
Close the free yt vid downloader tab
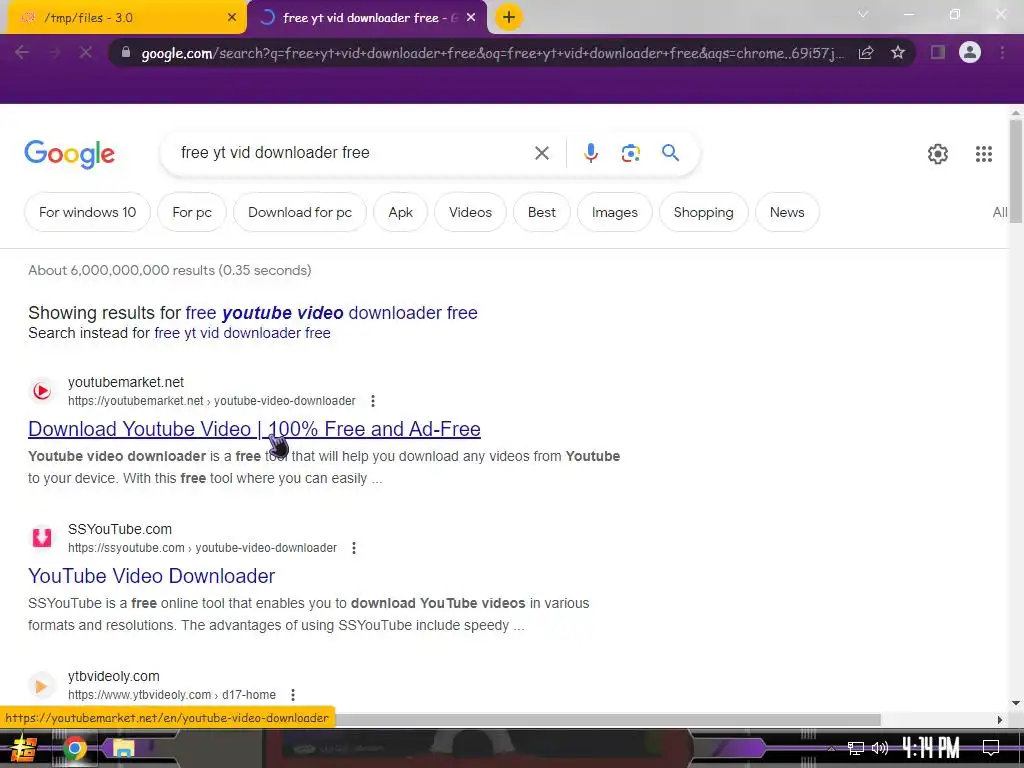pos(471,18)
